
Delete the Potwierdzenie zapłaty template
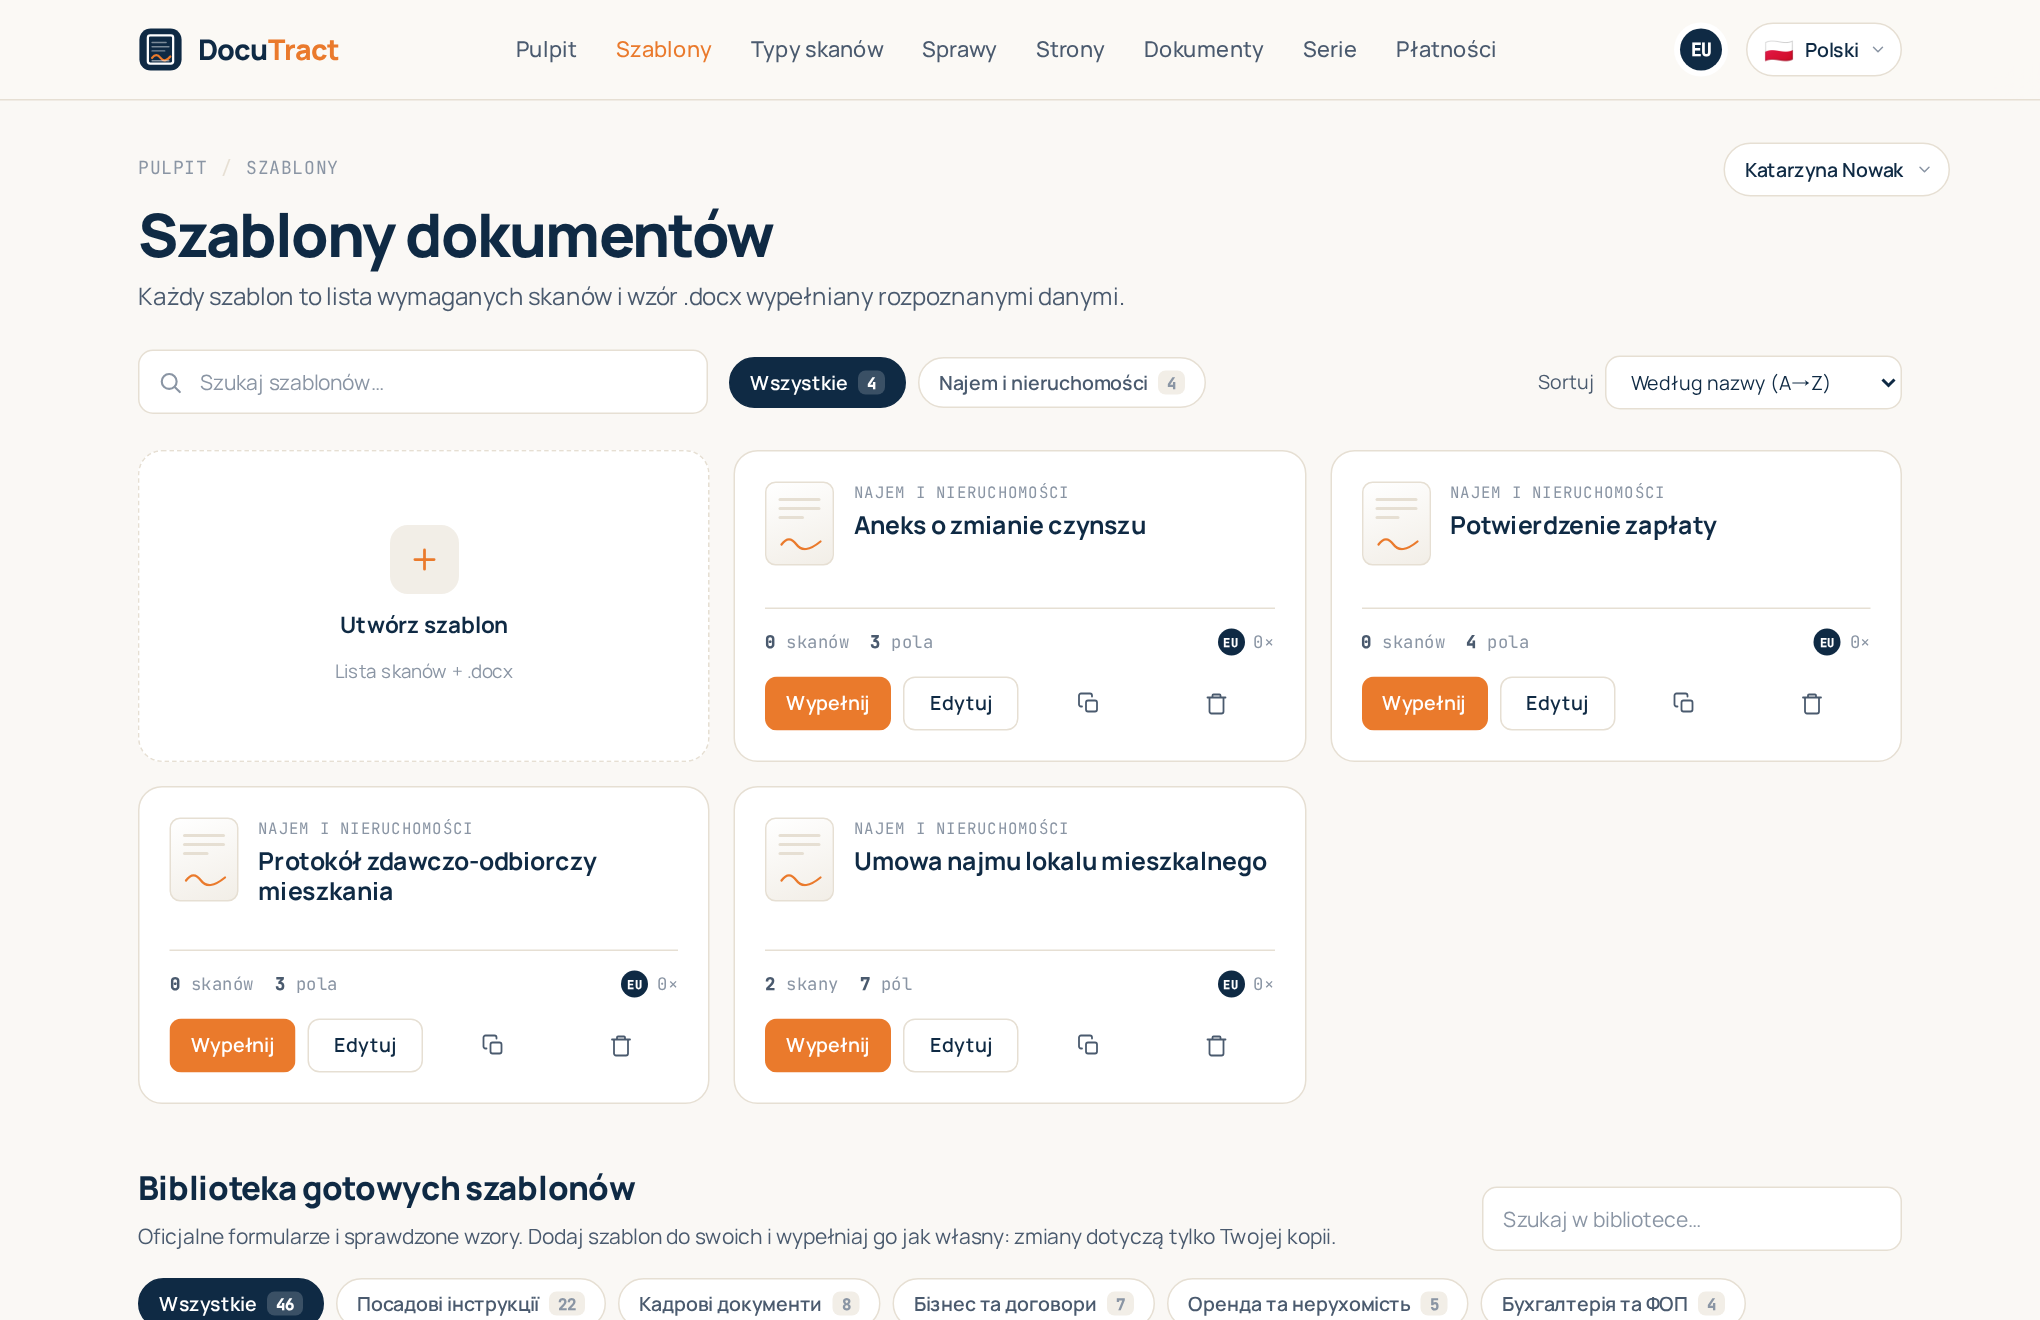[x=1812, y=703]
